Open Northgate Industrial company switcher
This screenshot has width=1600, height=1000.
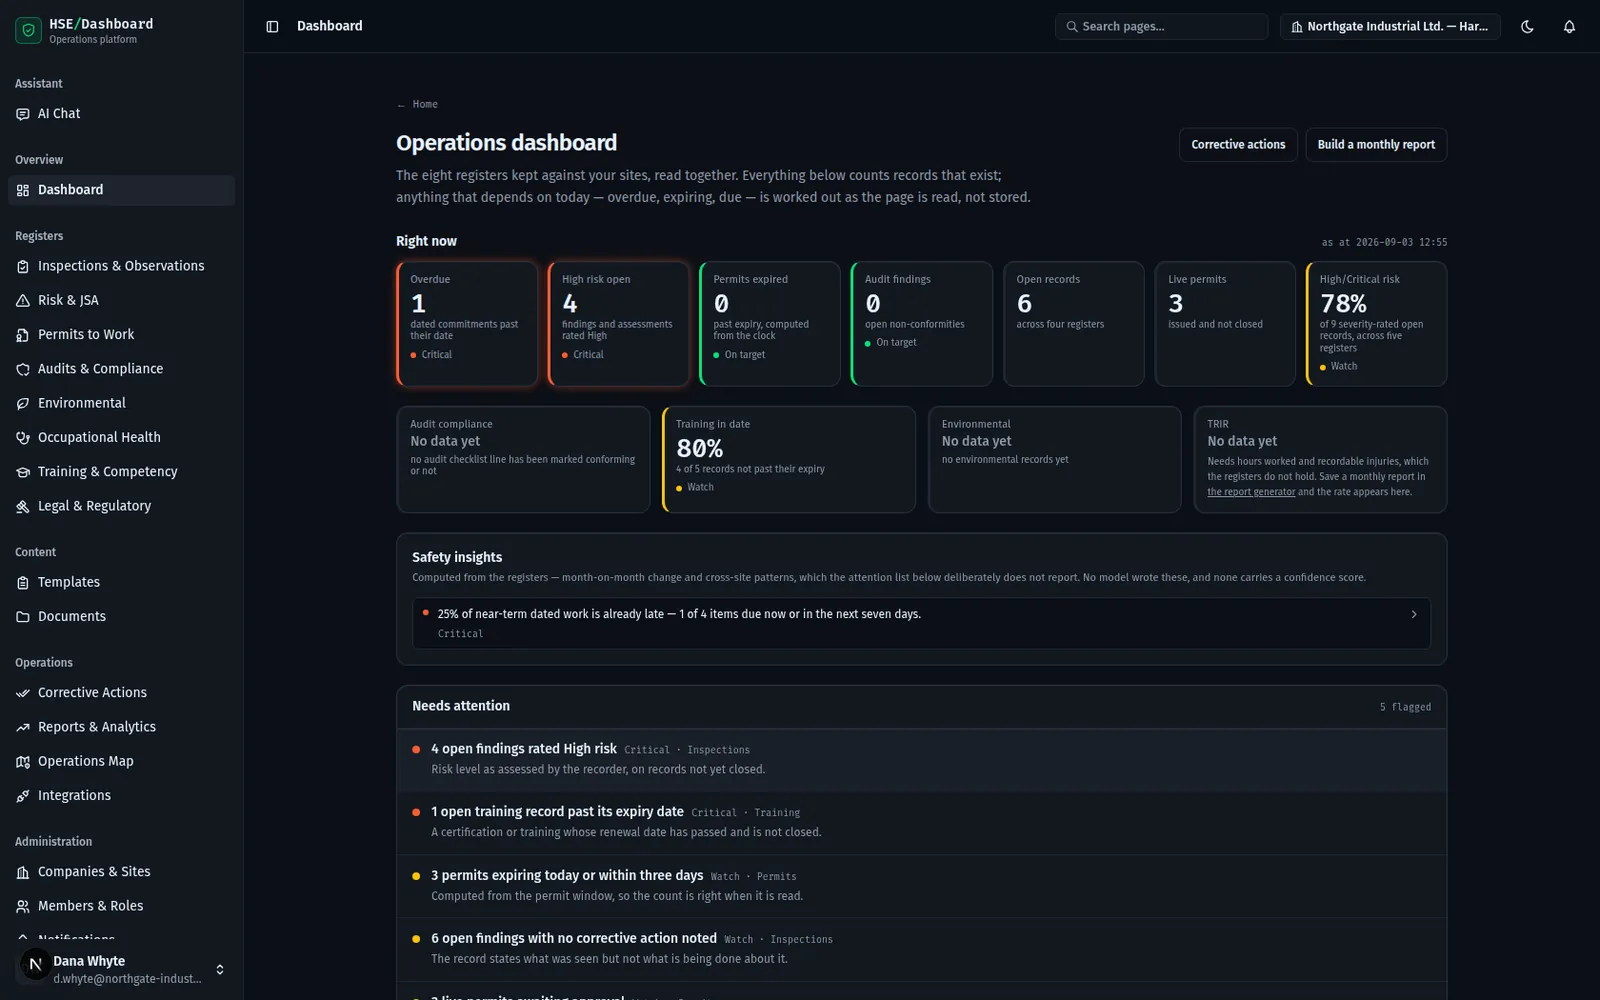(1390, 27)
